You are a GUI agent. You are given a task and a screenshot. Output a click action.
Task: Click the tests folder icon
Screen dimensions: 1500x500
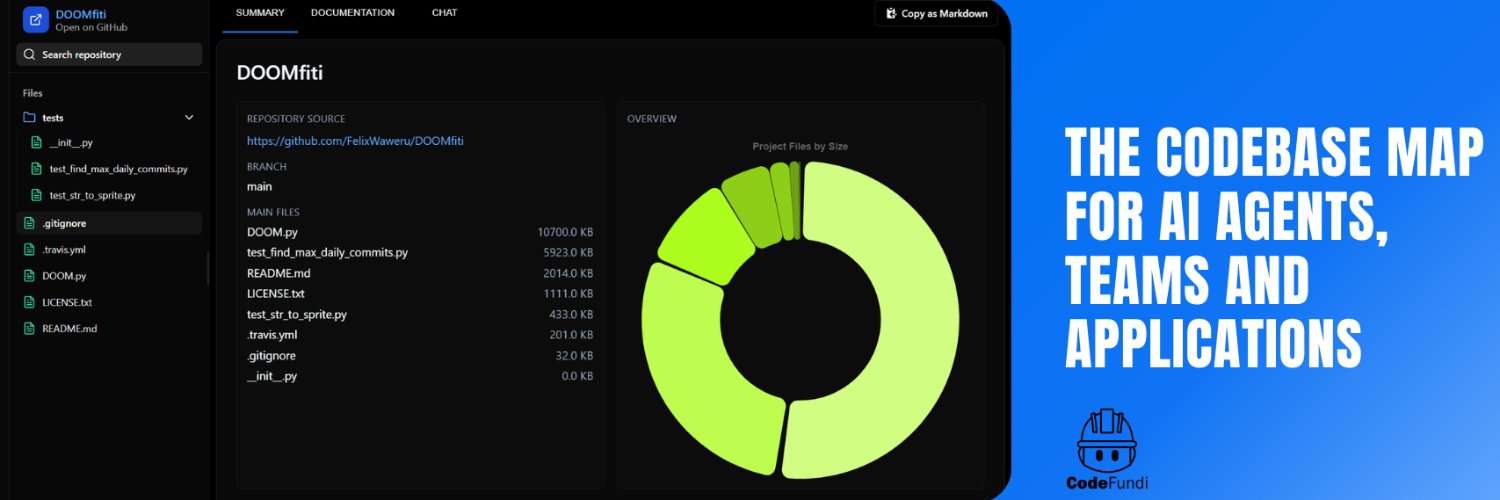coord(30,118)
